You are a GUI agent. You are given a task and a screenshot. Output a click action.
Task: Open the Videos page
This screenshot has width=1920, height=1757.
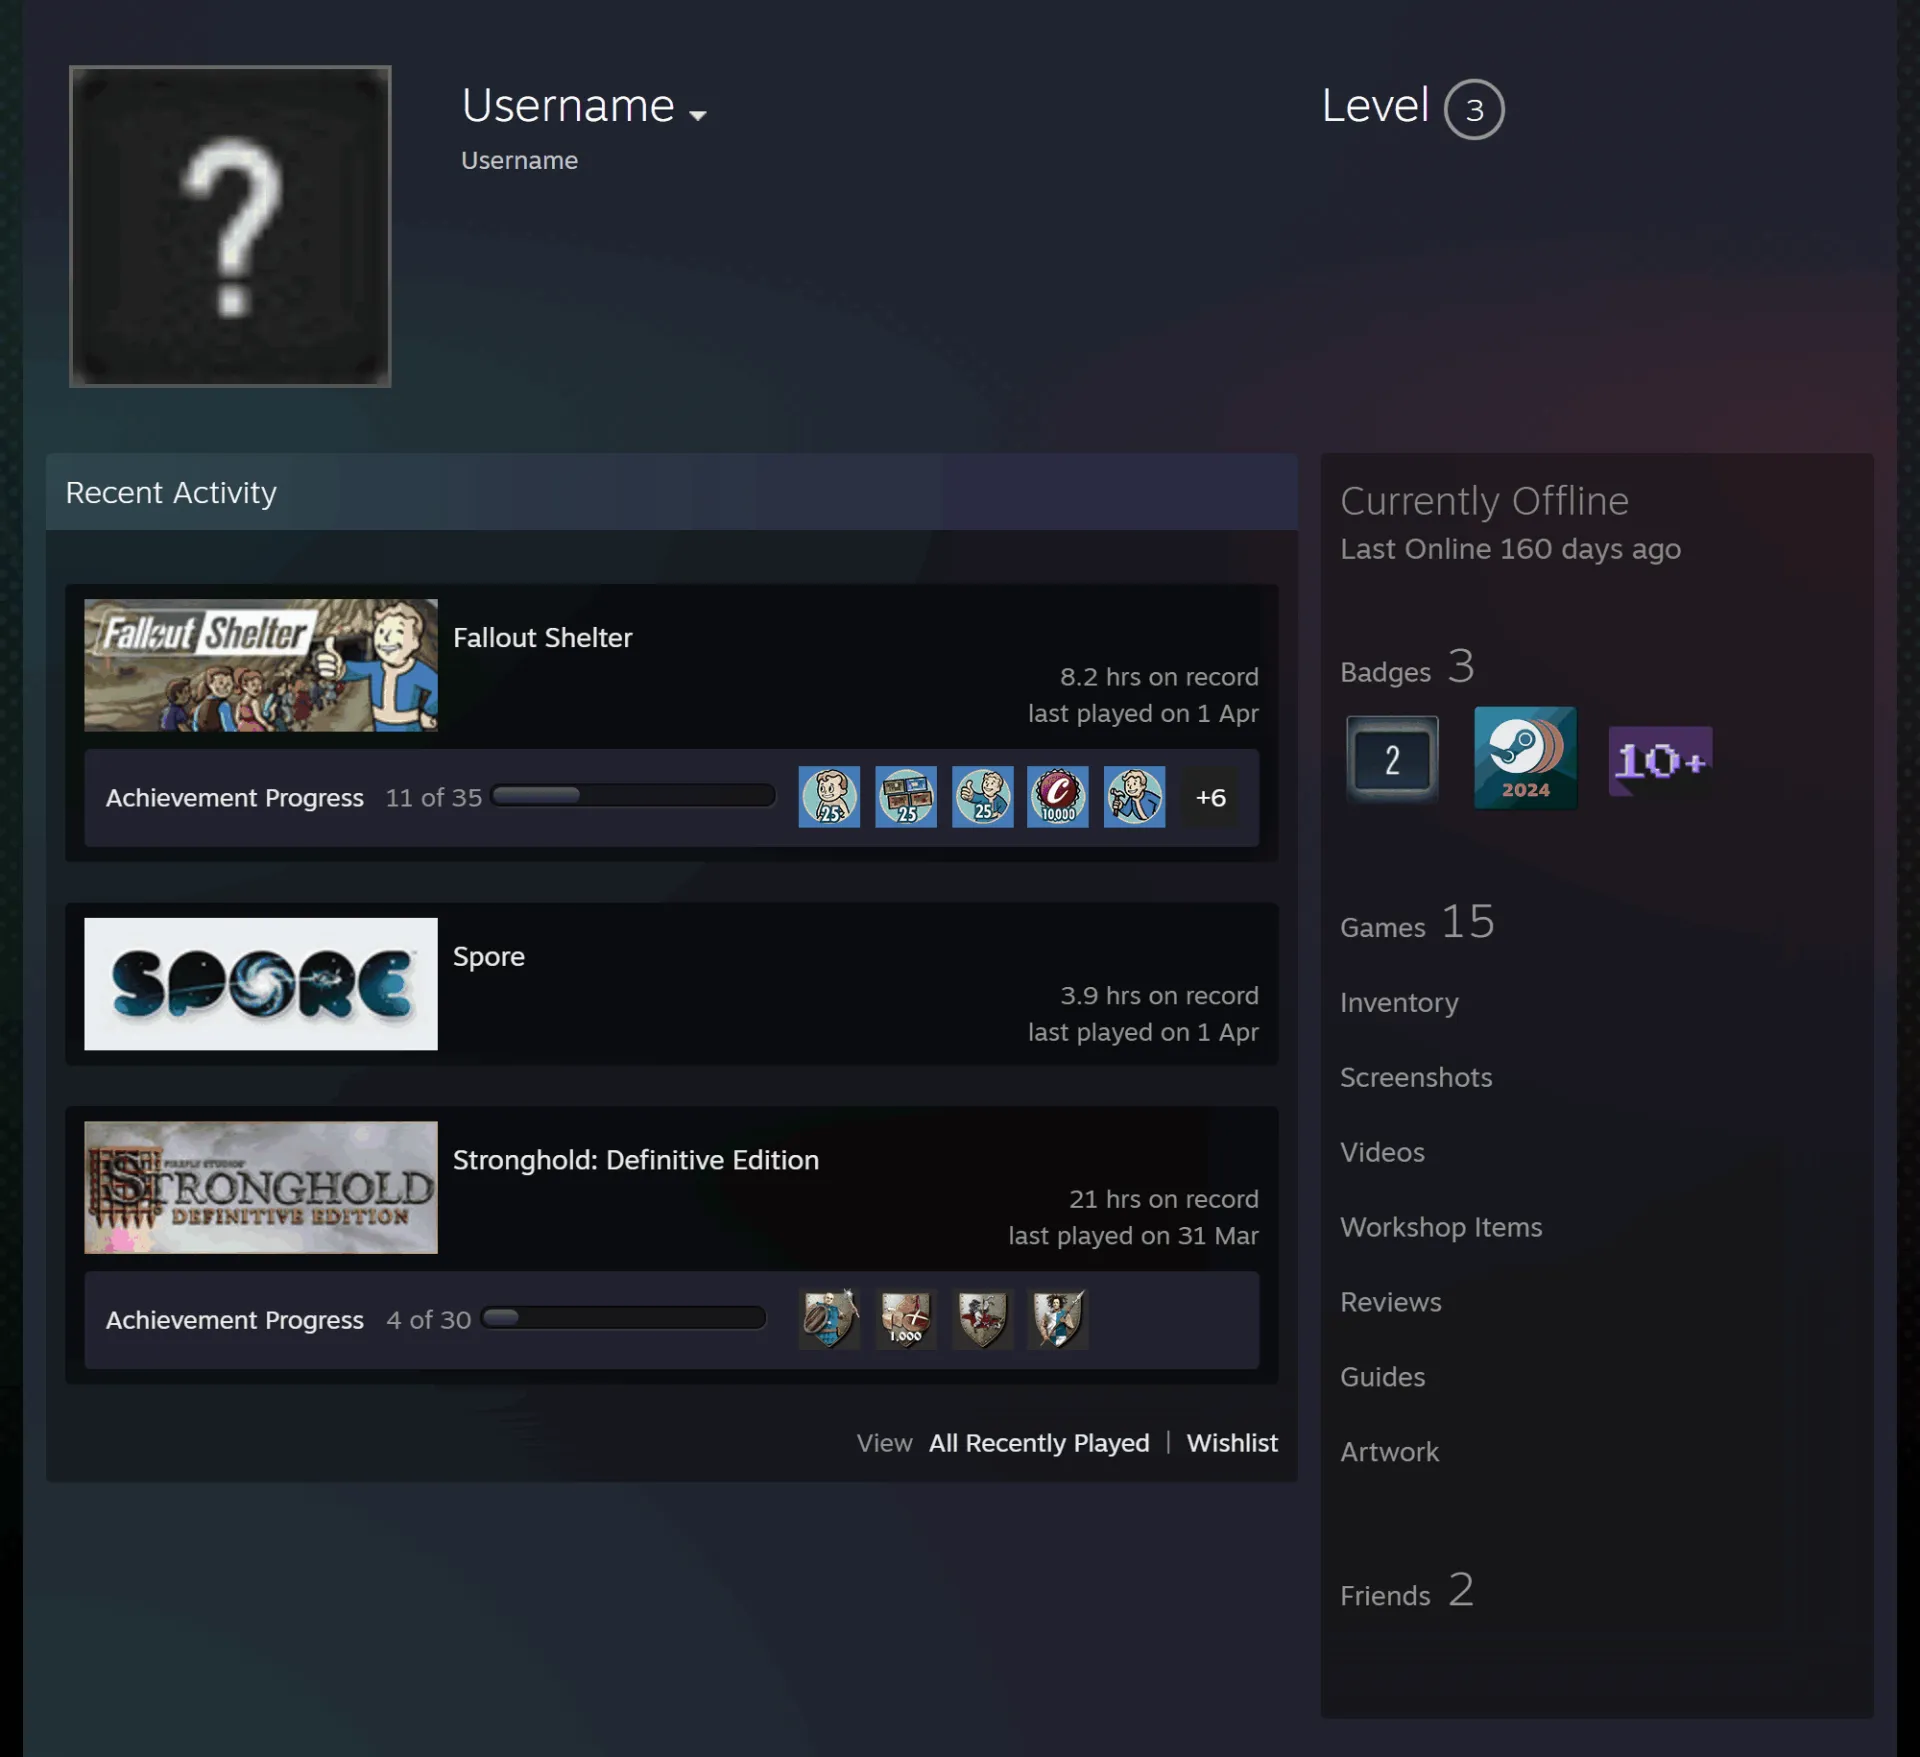[x=1382, y=1152]
